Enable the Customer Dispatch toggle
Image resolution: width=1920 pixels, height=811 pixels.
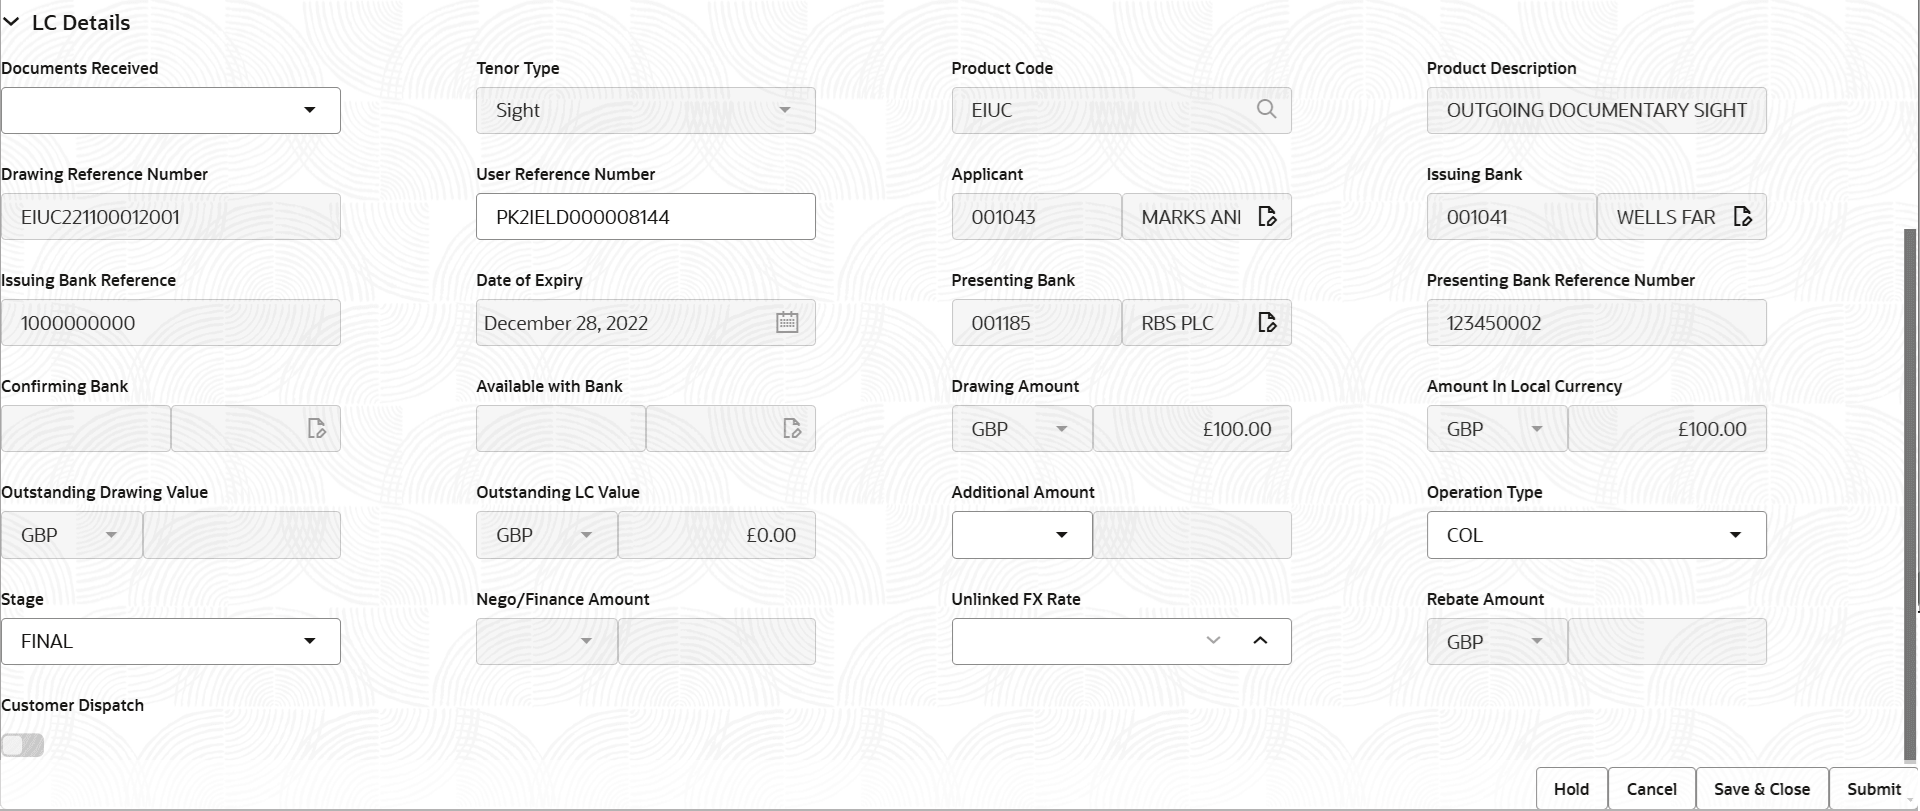pos(23,745)
